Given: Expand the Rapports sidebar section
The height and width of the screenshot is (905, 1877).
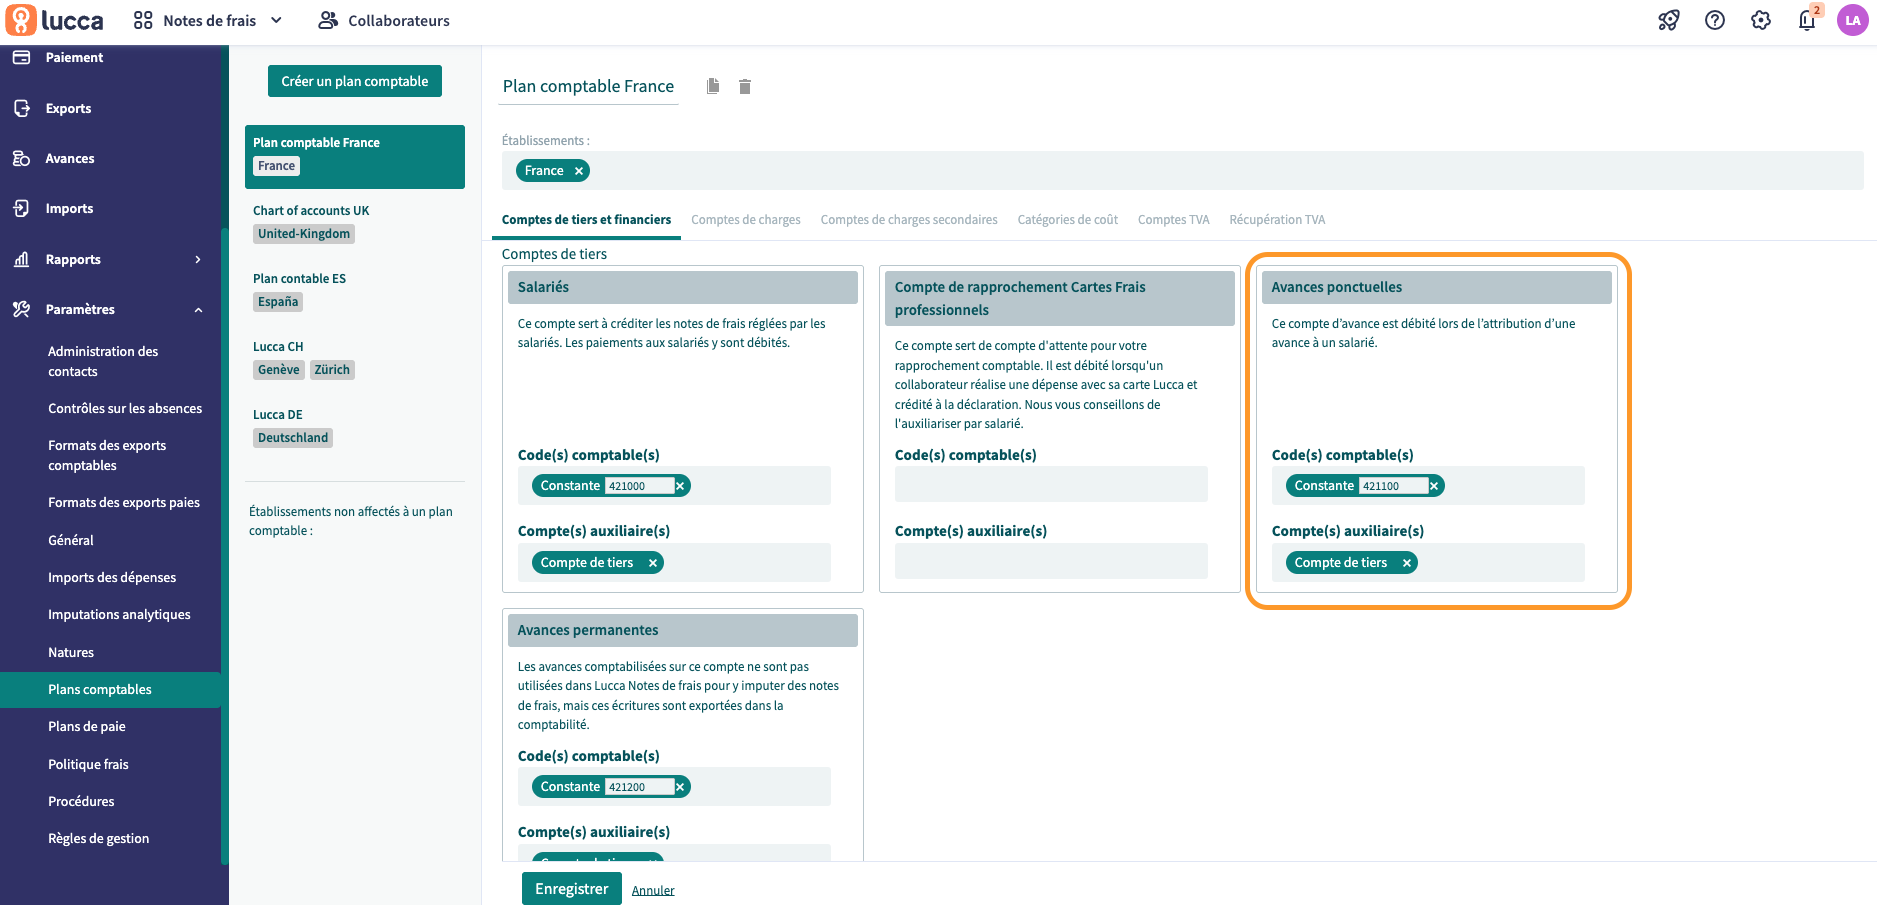Looking at the screenshot, I should coord(198,259).
